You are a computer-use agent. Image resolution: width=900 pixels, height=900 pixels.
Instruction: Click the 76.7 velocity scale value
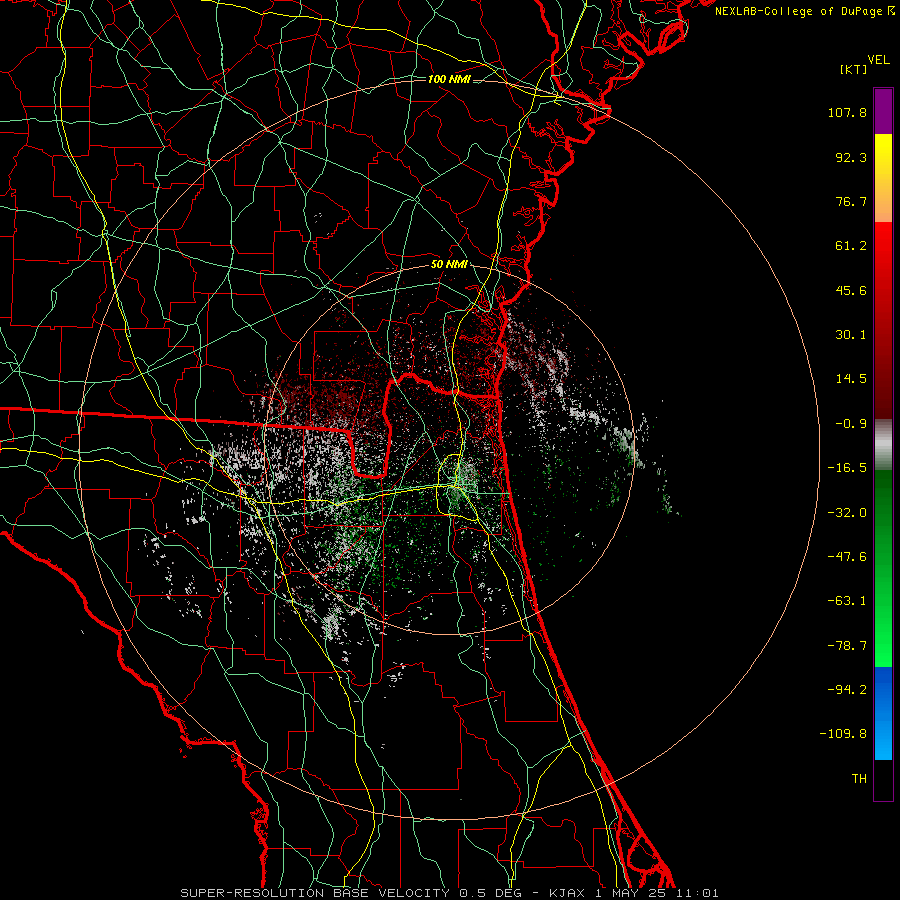click(851, 201)
